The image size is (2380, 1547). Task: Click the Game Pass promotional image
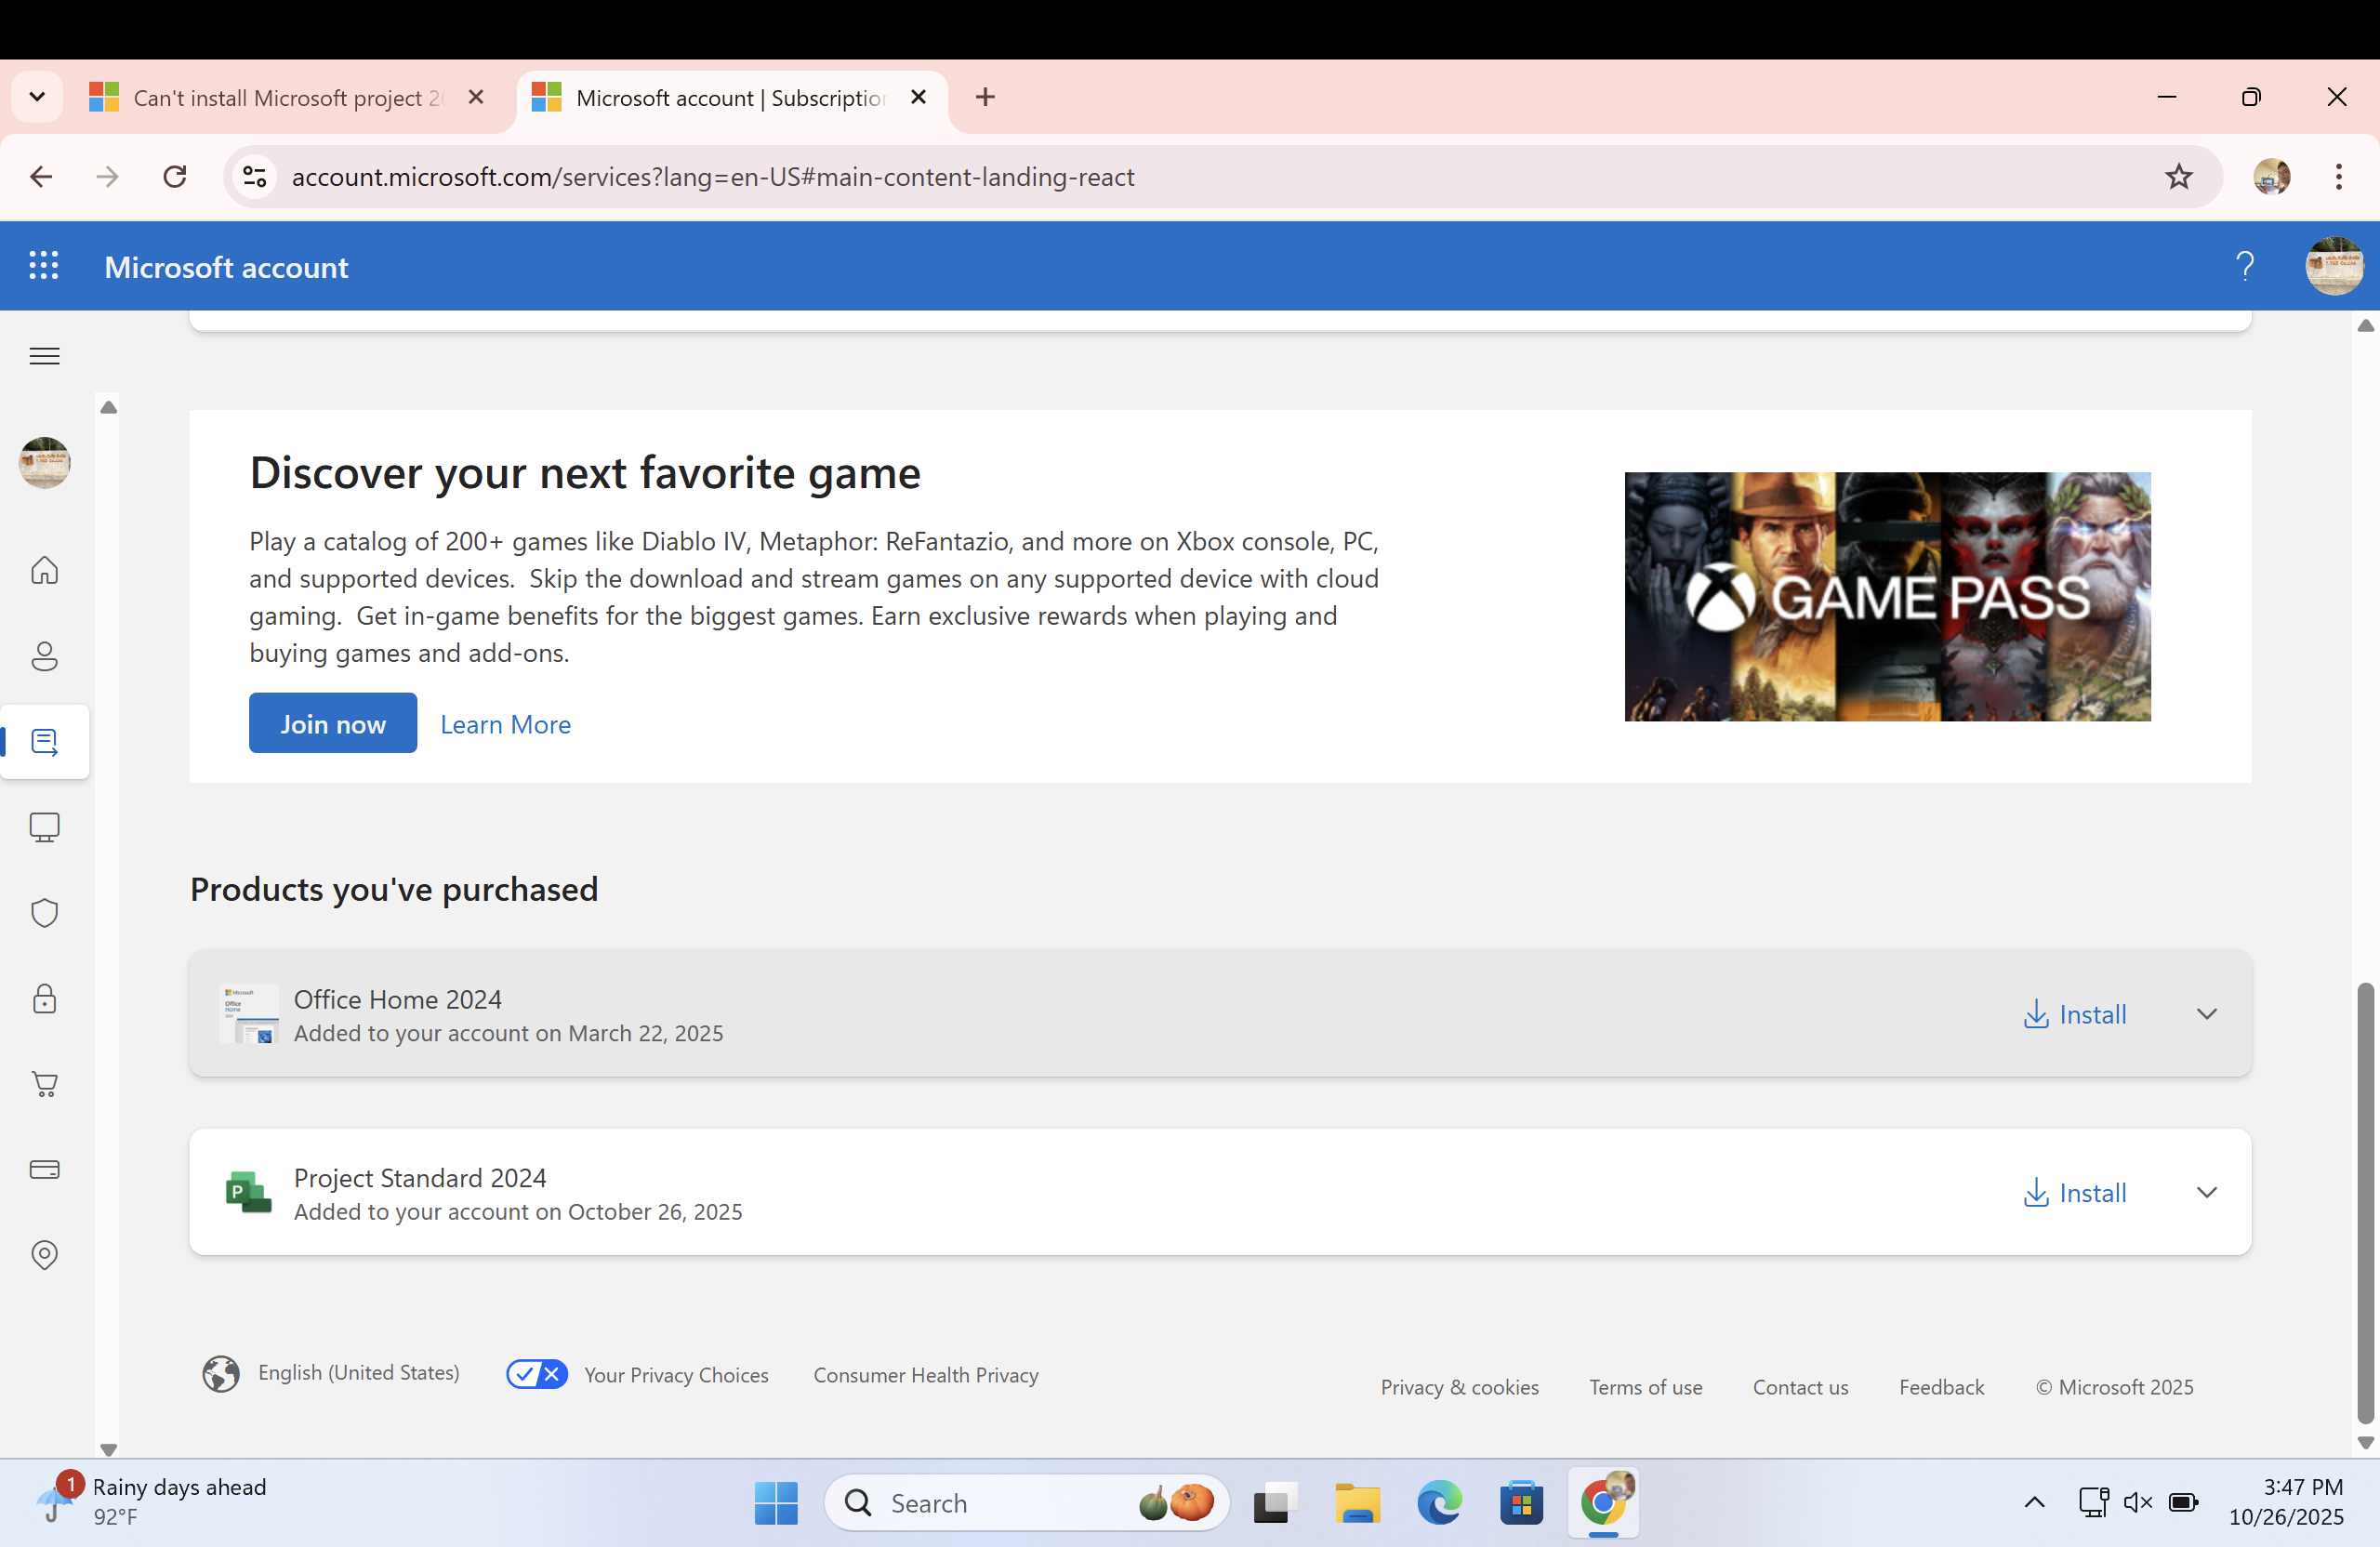pyautogui.click(x=1887, y=596)
